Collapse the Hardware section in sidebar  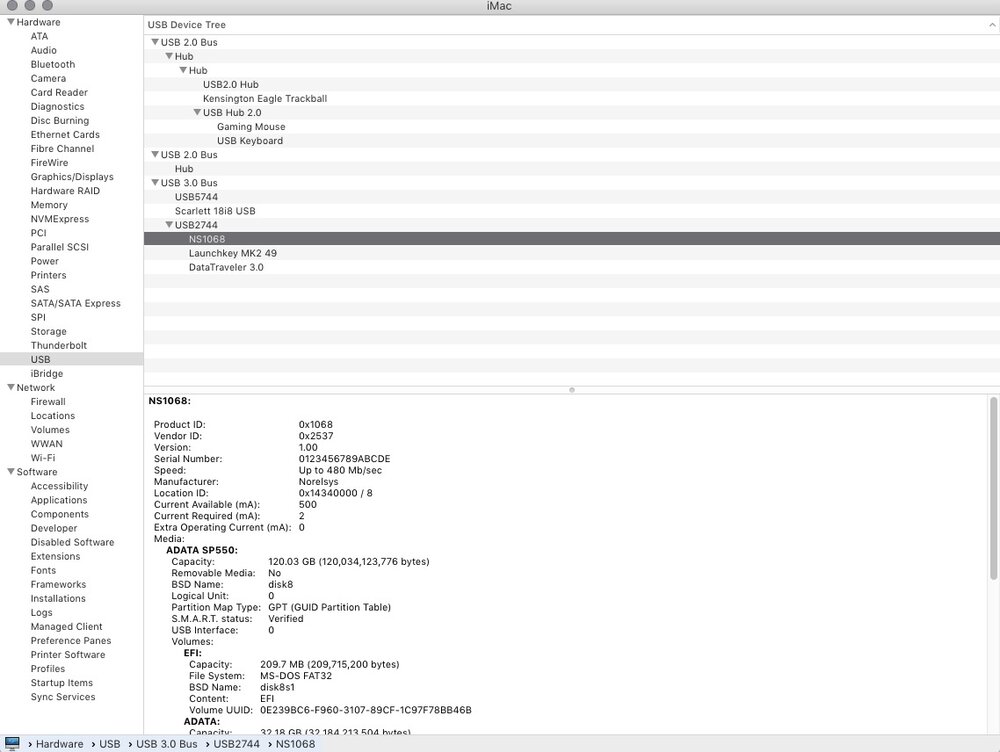[10, 22]
